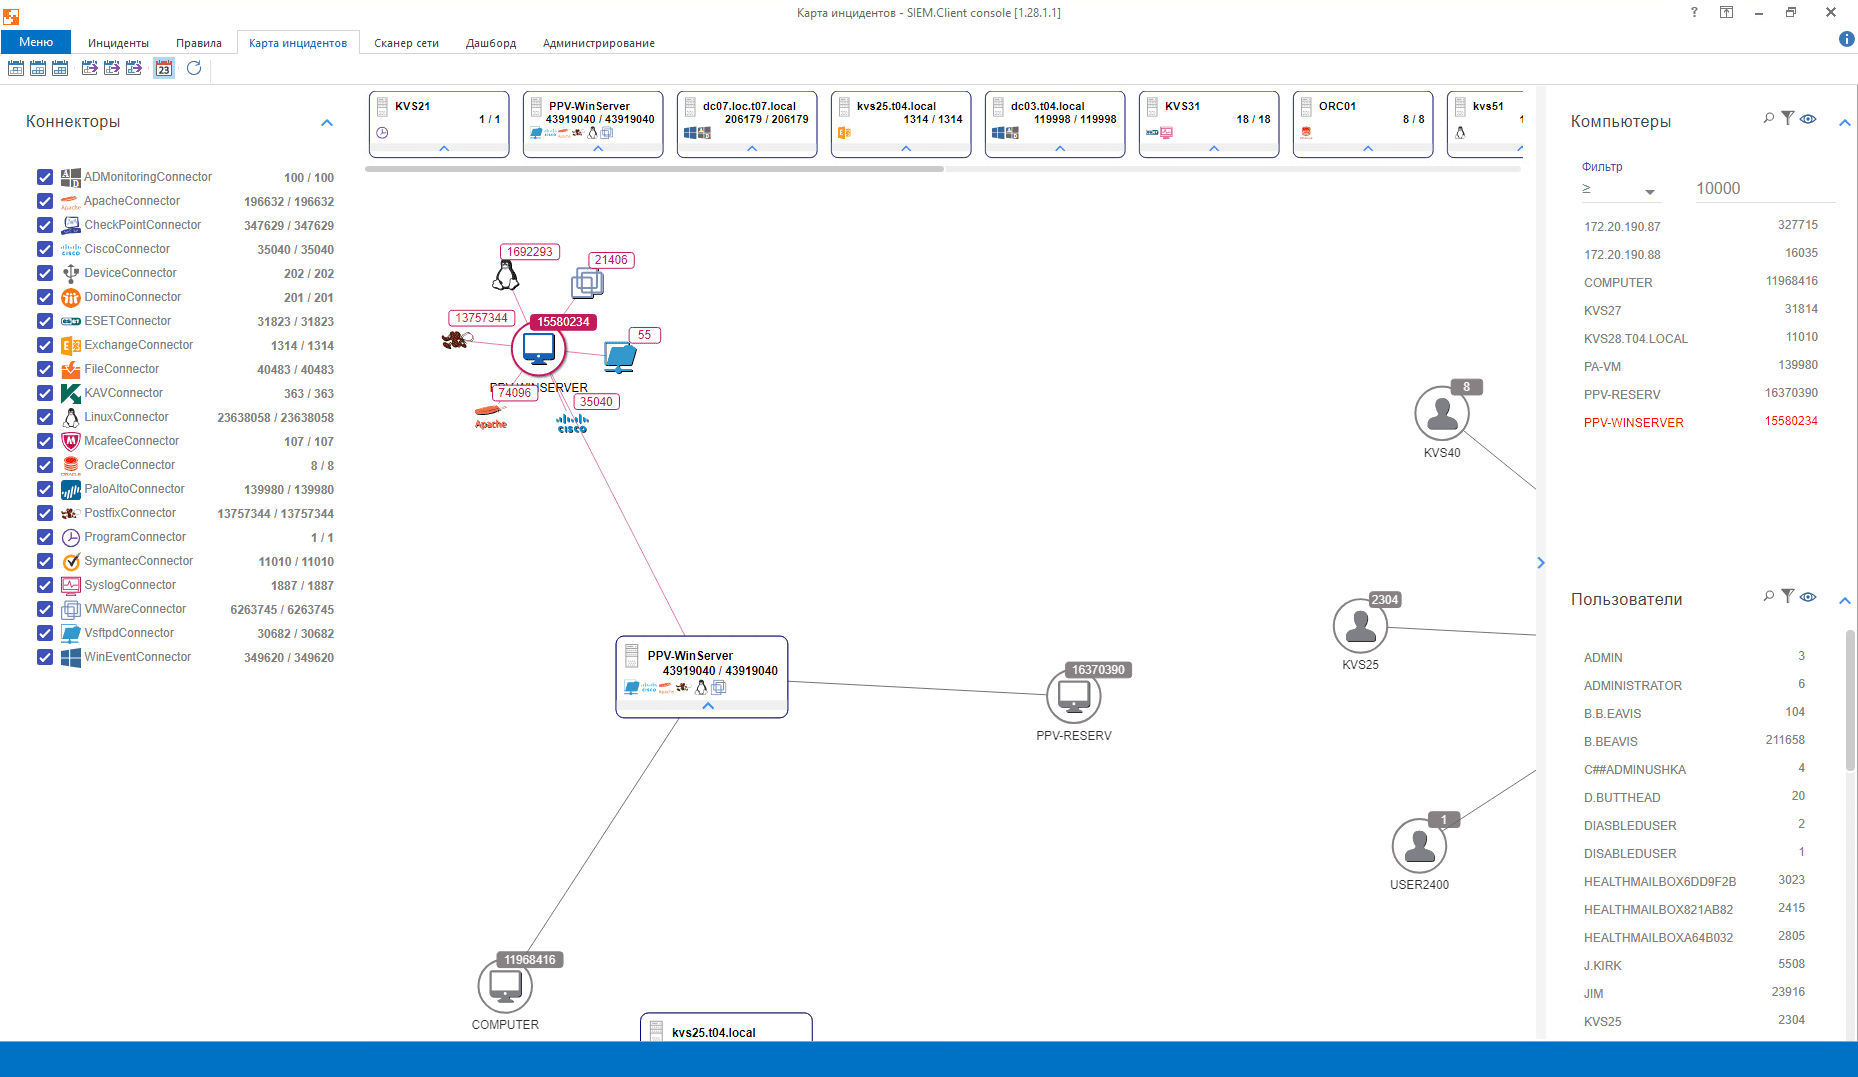Click the calendar icon showing 23
This screenshot has width=1858, height=1077.
click(164, 68)
